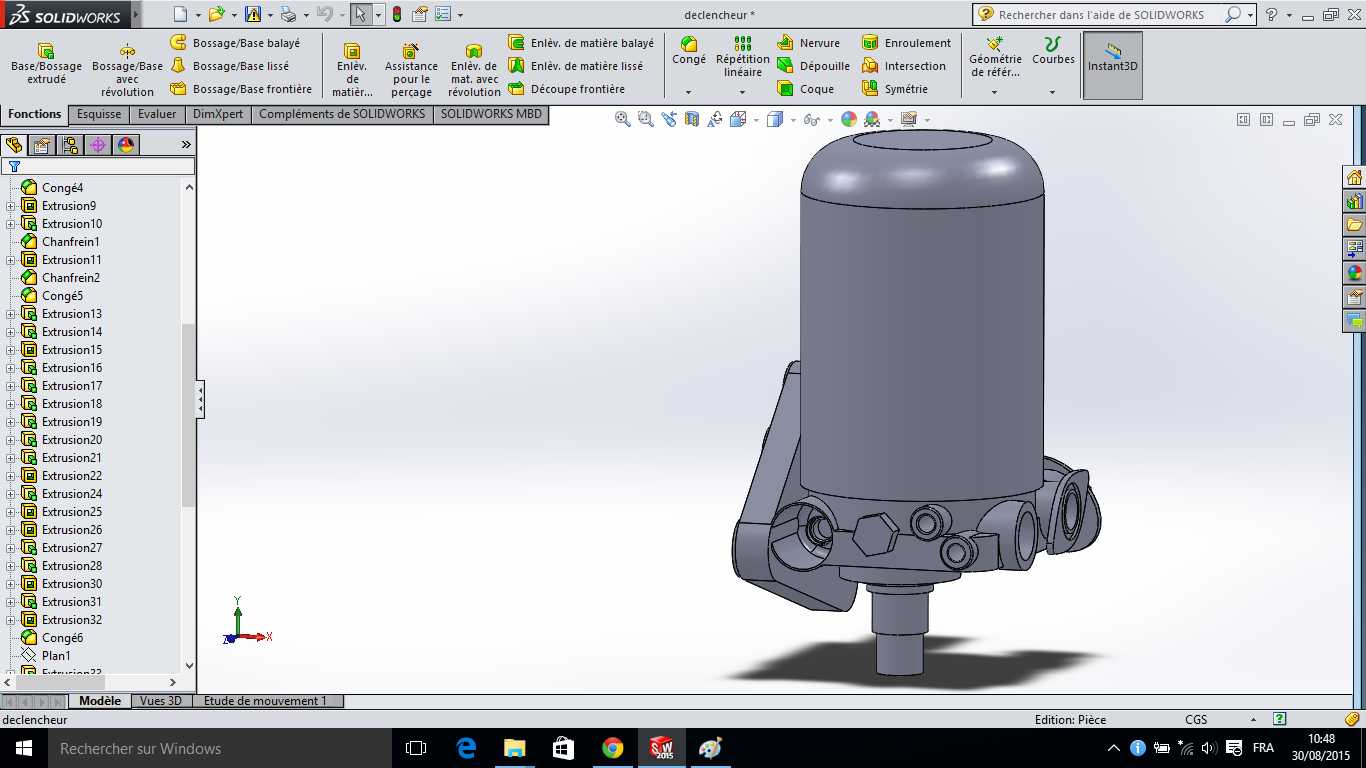Select the Répétition linéaire tool
This screenshot has height=768, width=1366.
tap(743, 57)
